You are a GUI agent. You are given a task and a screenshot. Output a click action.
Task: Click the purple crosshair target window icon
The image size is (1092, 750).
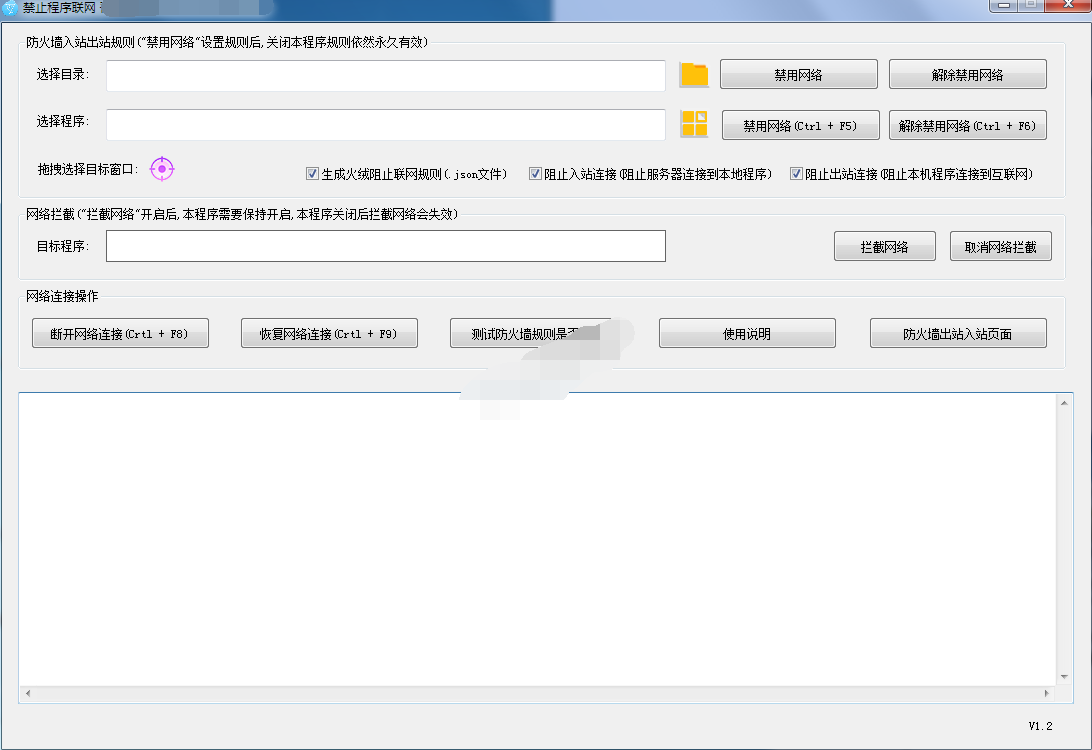point(162,169)
